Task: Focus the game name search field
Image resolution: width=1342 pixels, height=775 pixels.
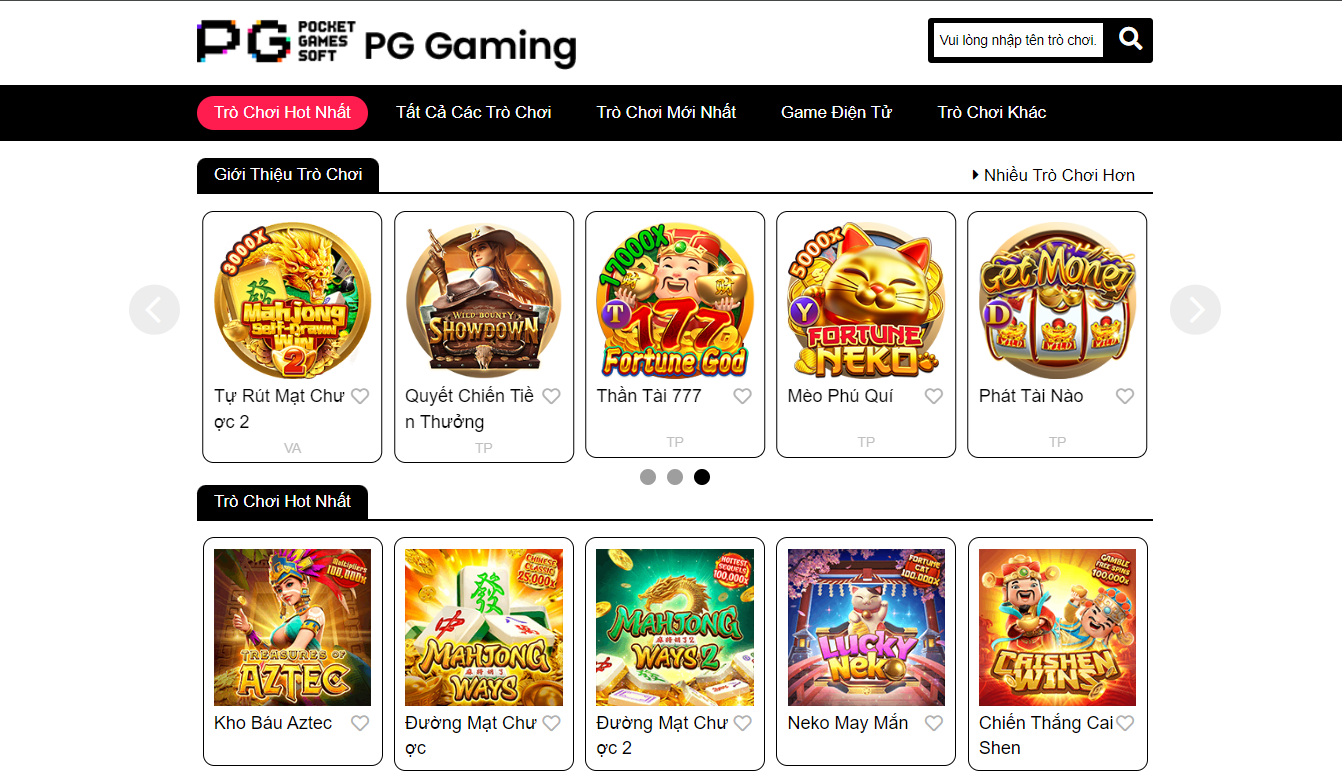Action: (x=1019, y=40)
